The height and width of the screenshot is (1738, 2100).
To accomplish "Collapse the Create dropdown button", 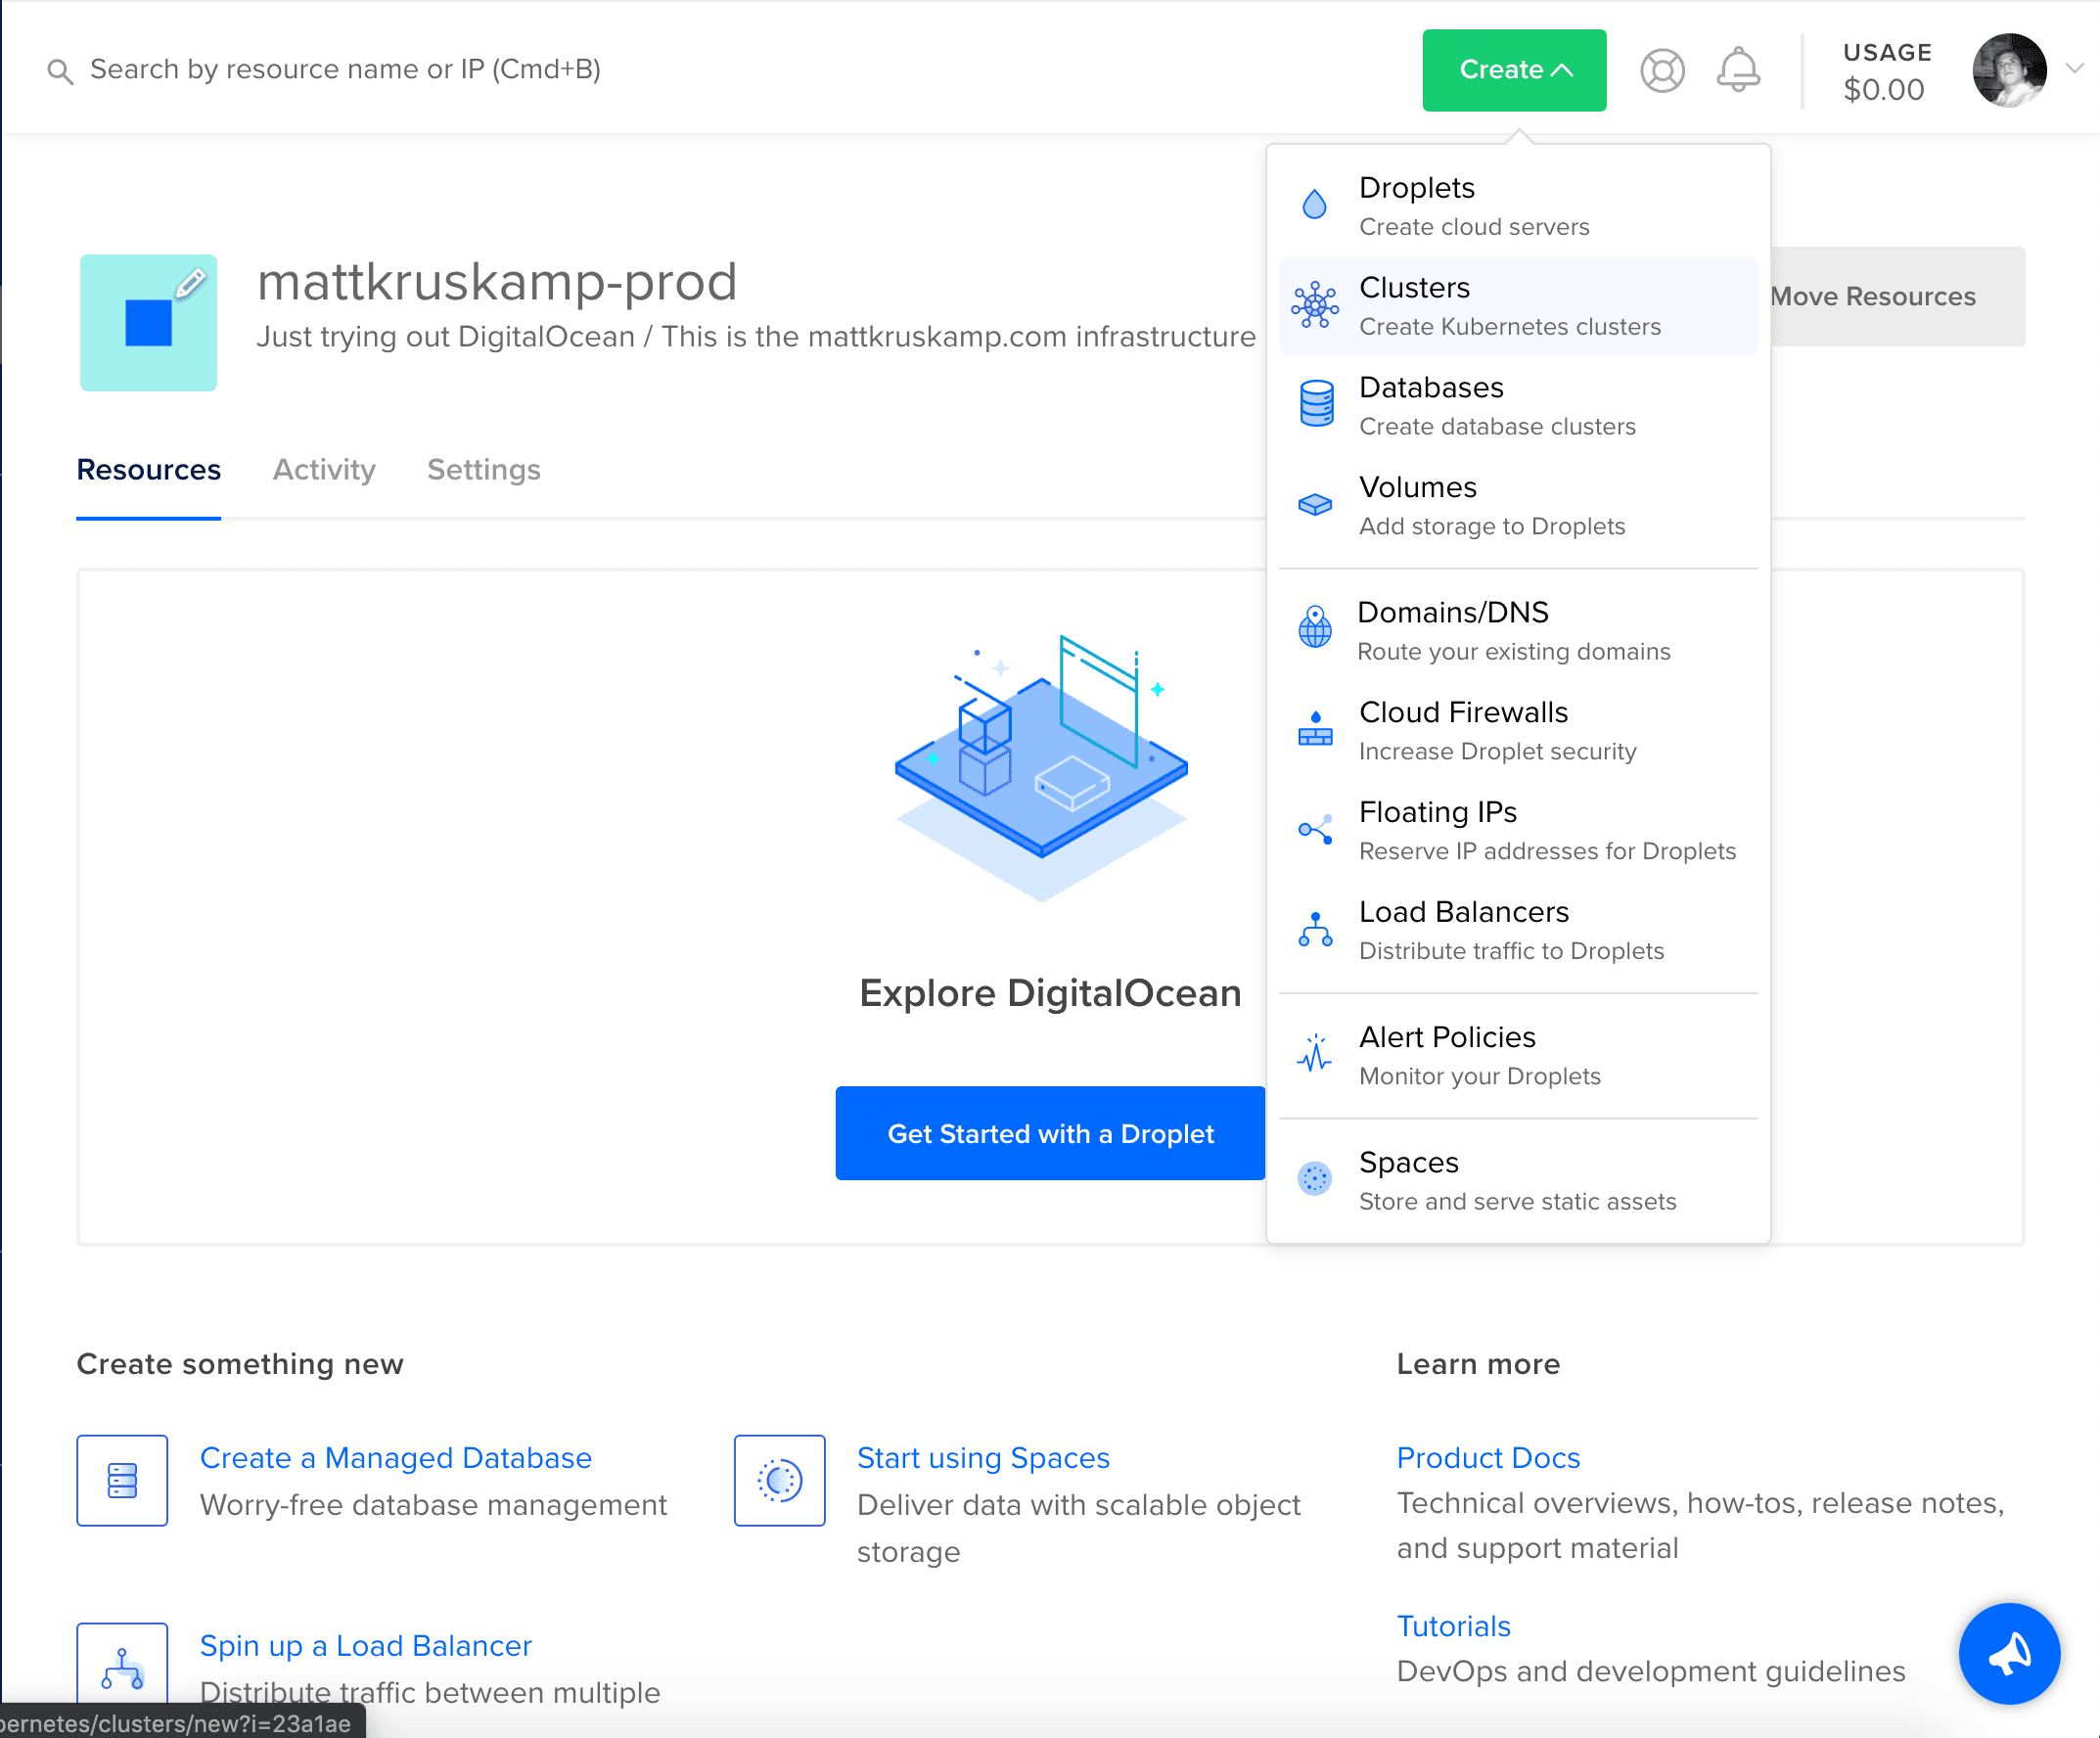I will [x=1514, y=70].
